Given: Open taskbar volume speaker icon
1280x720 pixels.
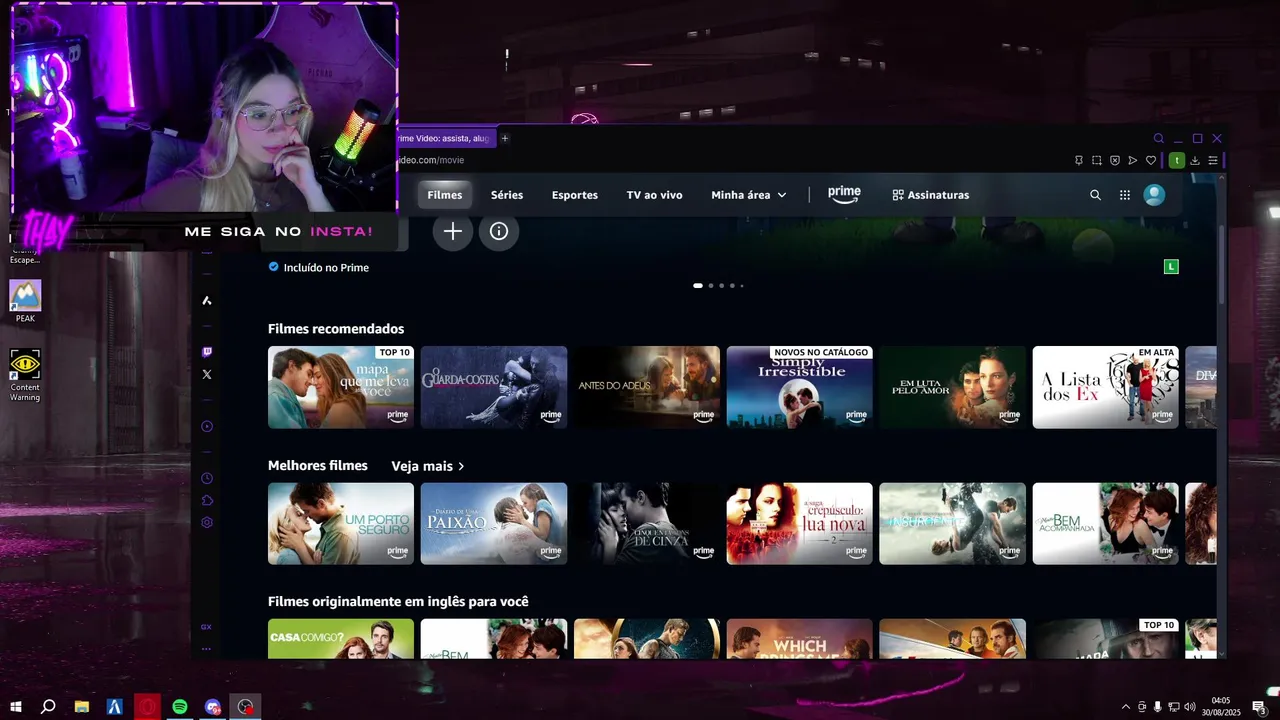Looking at the screenshot, I should point(1190,707).
